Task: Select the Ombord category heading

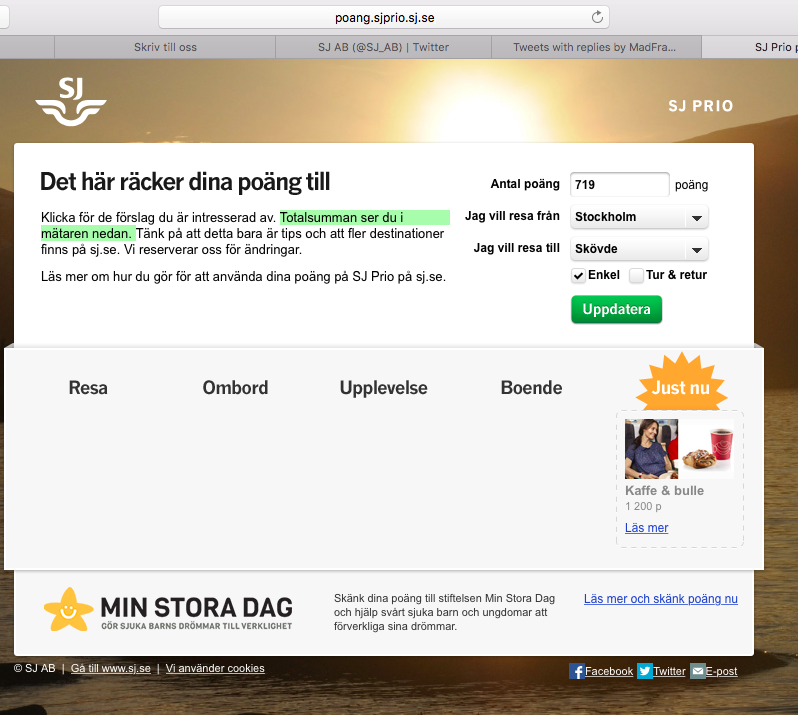Action: click(x=235, y=388)
